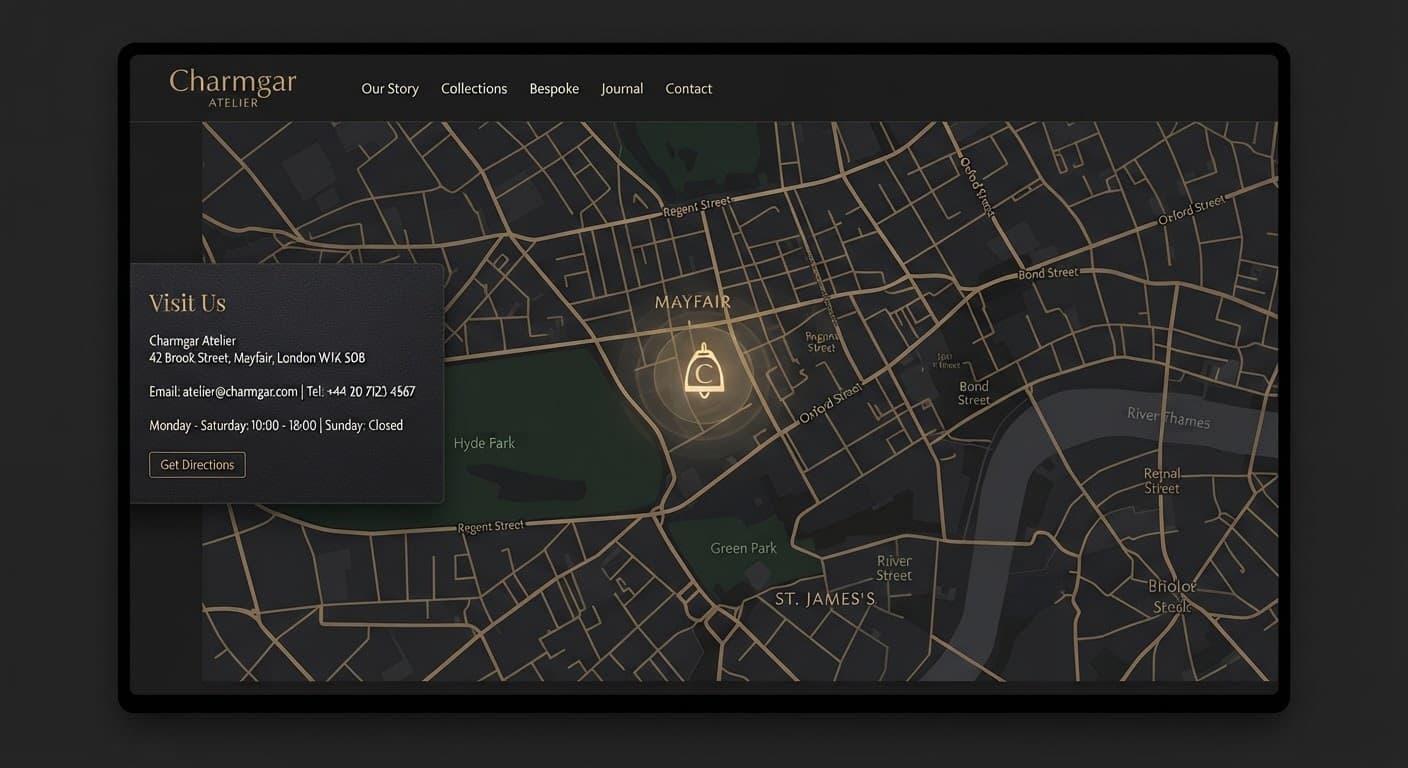1408x768 pixels.
Task: Click the Hyde Park map label
Action: (x=484, y=443)
